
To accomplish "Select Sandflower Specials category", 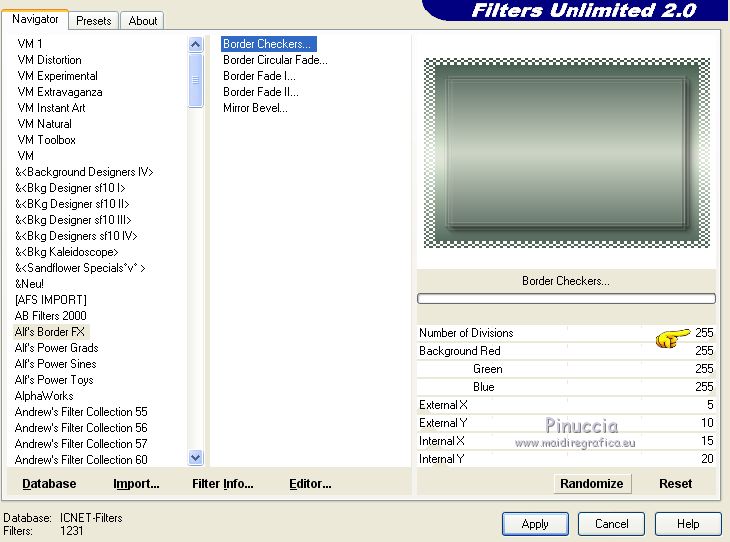I will click(x=80, y=268).
